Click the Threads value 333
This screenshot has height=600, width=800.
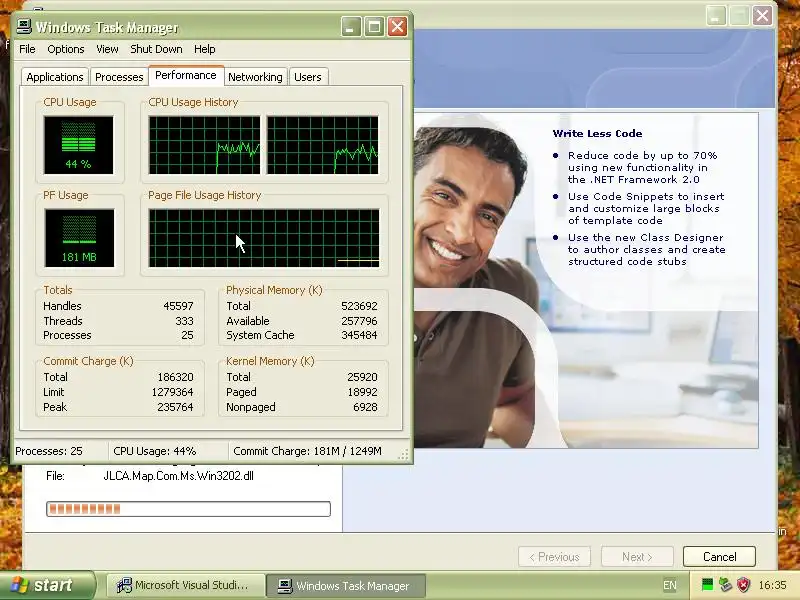tap(184, 321)
